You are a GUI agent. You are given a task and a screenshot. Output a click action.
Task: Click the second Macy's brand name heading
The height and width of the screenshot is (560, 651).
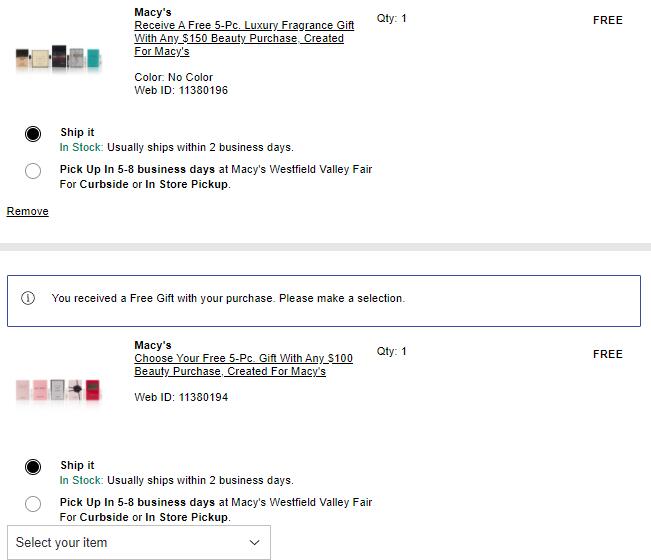(x=153, y=345)
